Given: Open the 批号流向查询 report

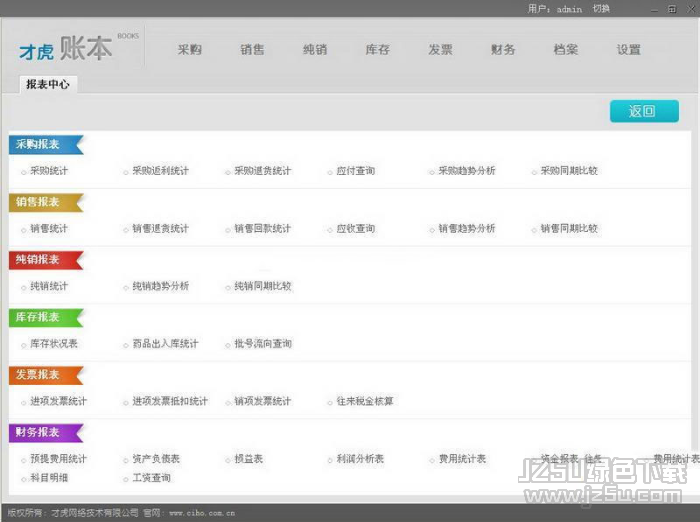Looking at the screenshot, I should pos(262,344).
